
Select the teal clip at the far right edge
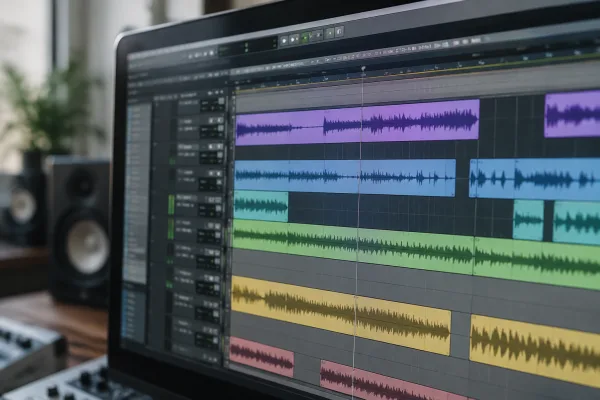[576, 222]
